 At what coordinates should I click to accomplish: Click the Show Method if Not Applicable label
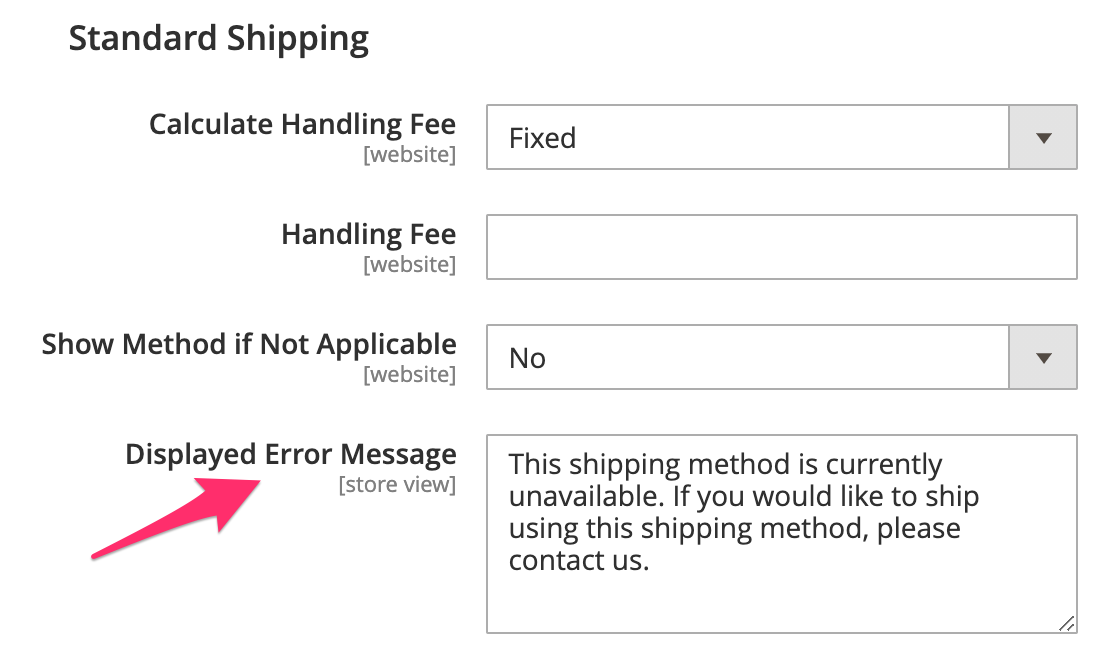(249, 344)
